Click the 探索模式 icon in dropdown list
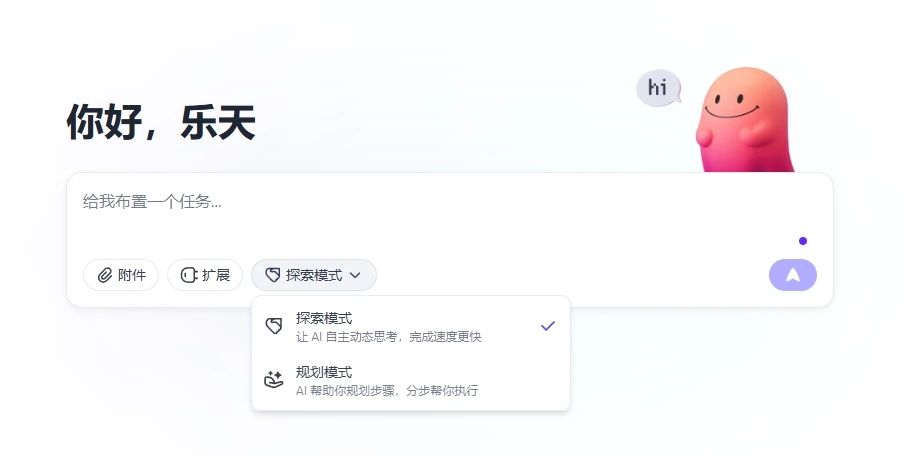Screen dimensions: 908x456 coord(274,326)
